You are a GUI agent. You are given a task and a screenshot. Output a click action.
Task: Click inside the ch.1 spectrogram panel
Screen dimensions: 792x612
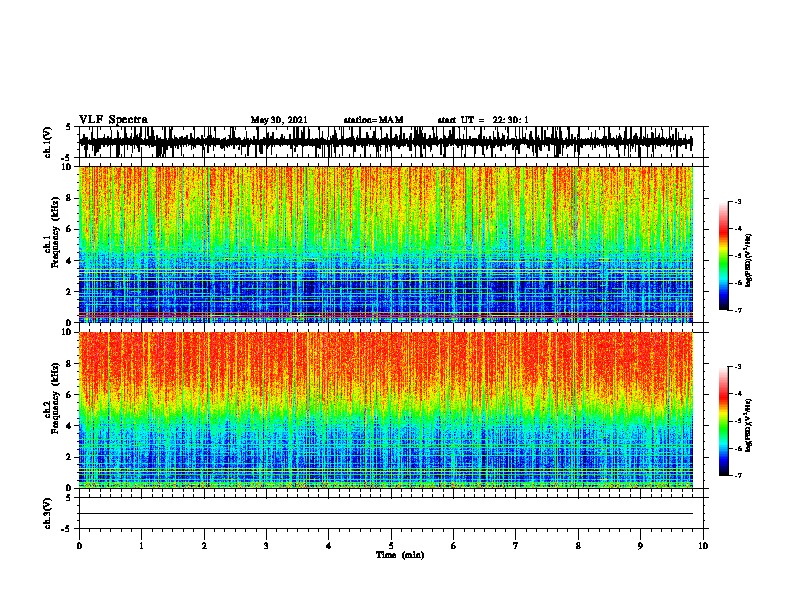coord(386,244)
